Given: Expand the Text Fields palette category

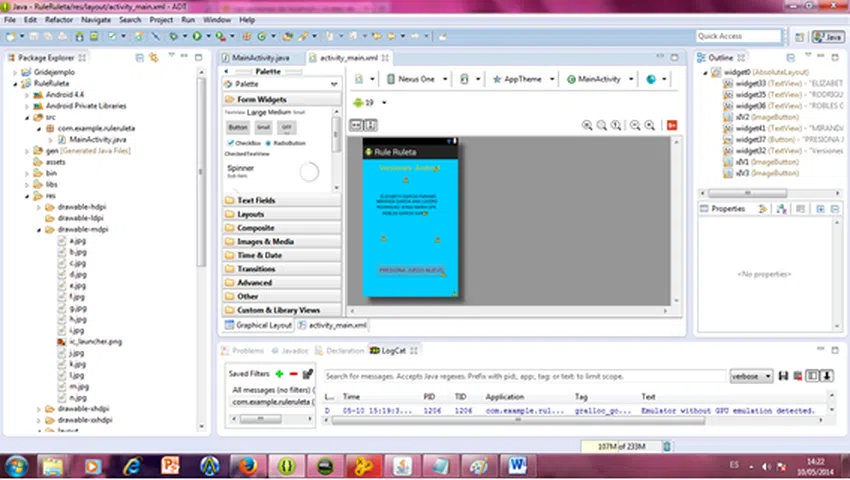Looking at the screenshot, I should coord(282,200).
